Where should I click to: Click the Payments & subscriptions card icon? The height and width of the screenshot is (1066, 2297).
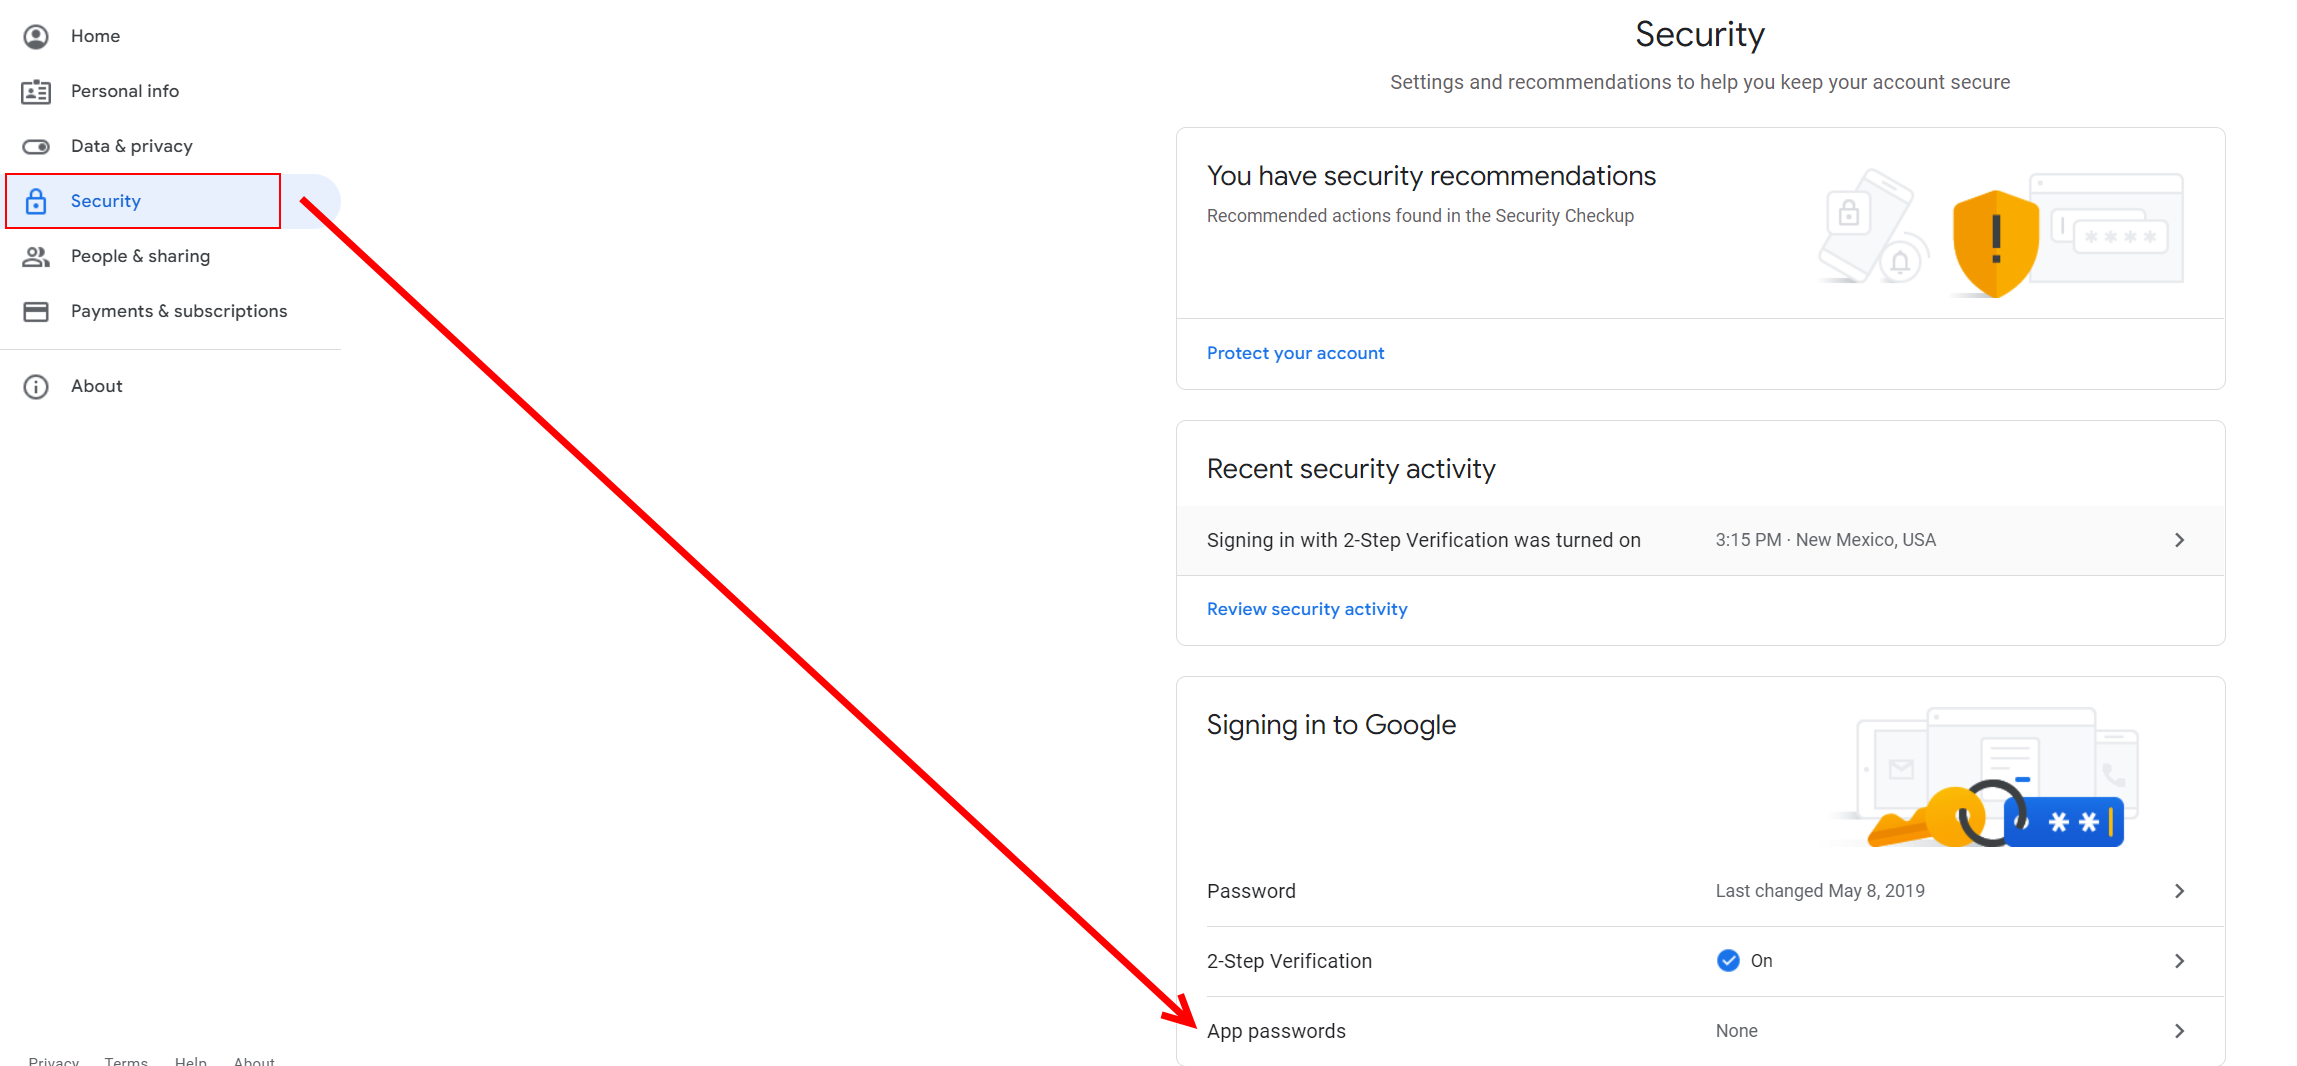pos(36,312)
